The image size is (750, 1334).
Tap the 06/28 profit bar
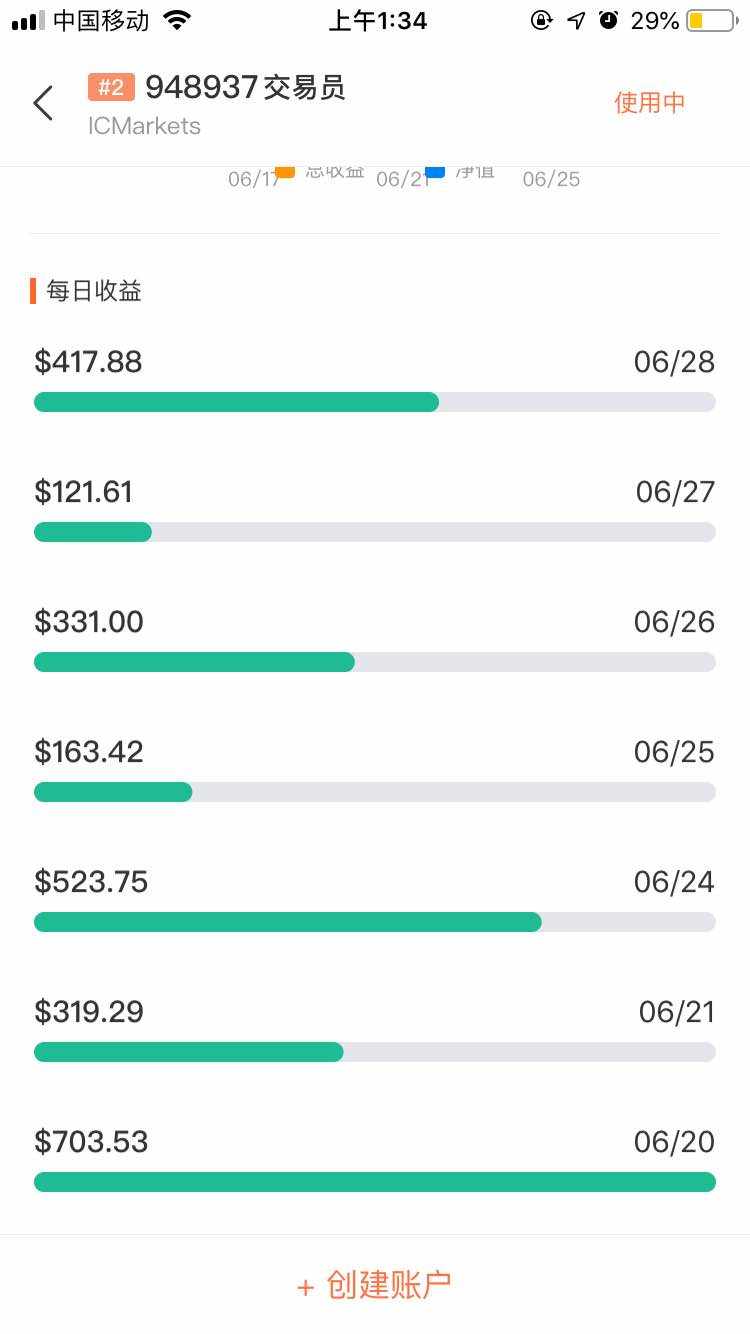[x=374, y=402]
